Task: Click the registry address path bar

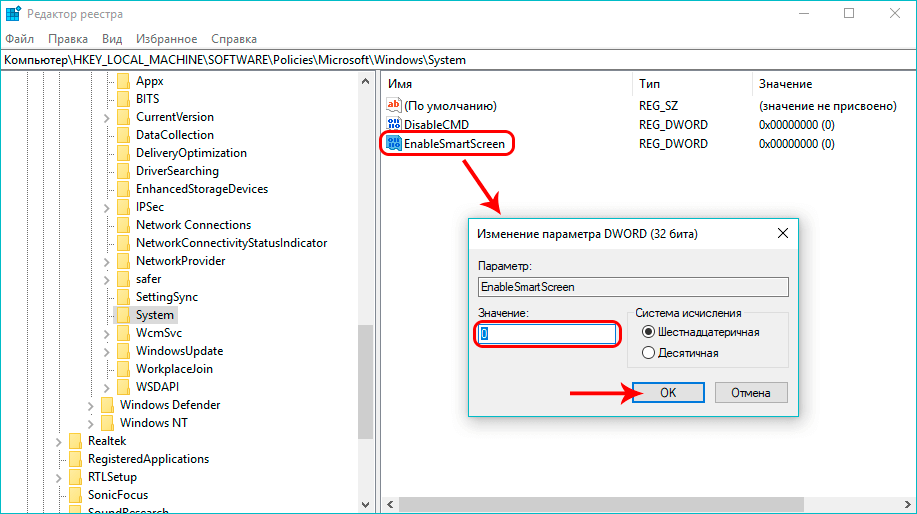Action: click(x=458, y=60)
